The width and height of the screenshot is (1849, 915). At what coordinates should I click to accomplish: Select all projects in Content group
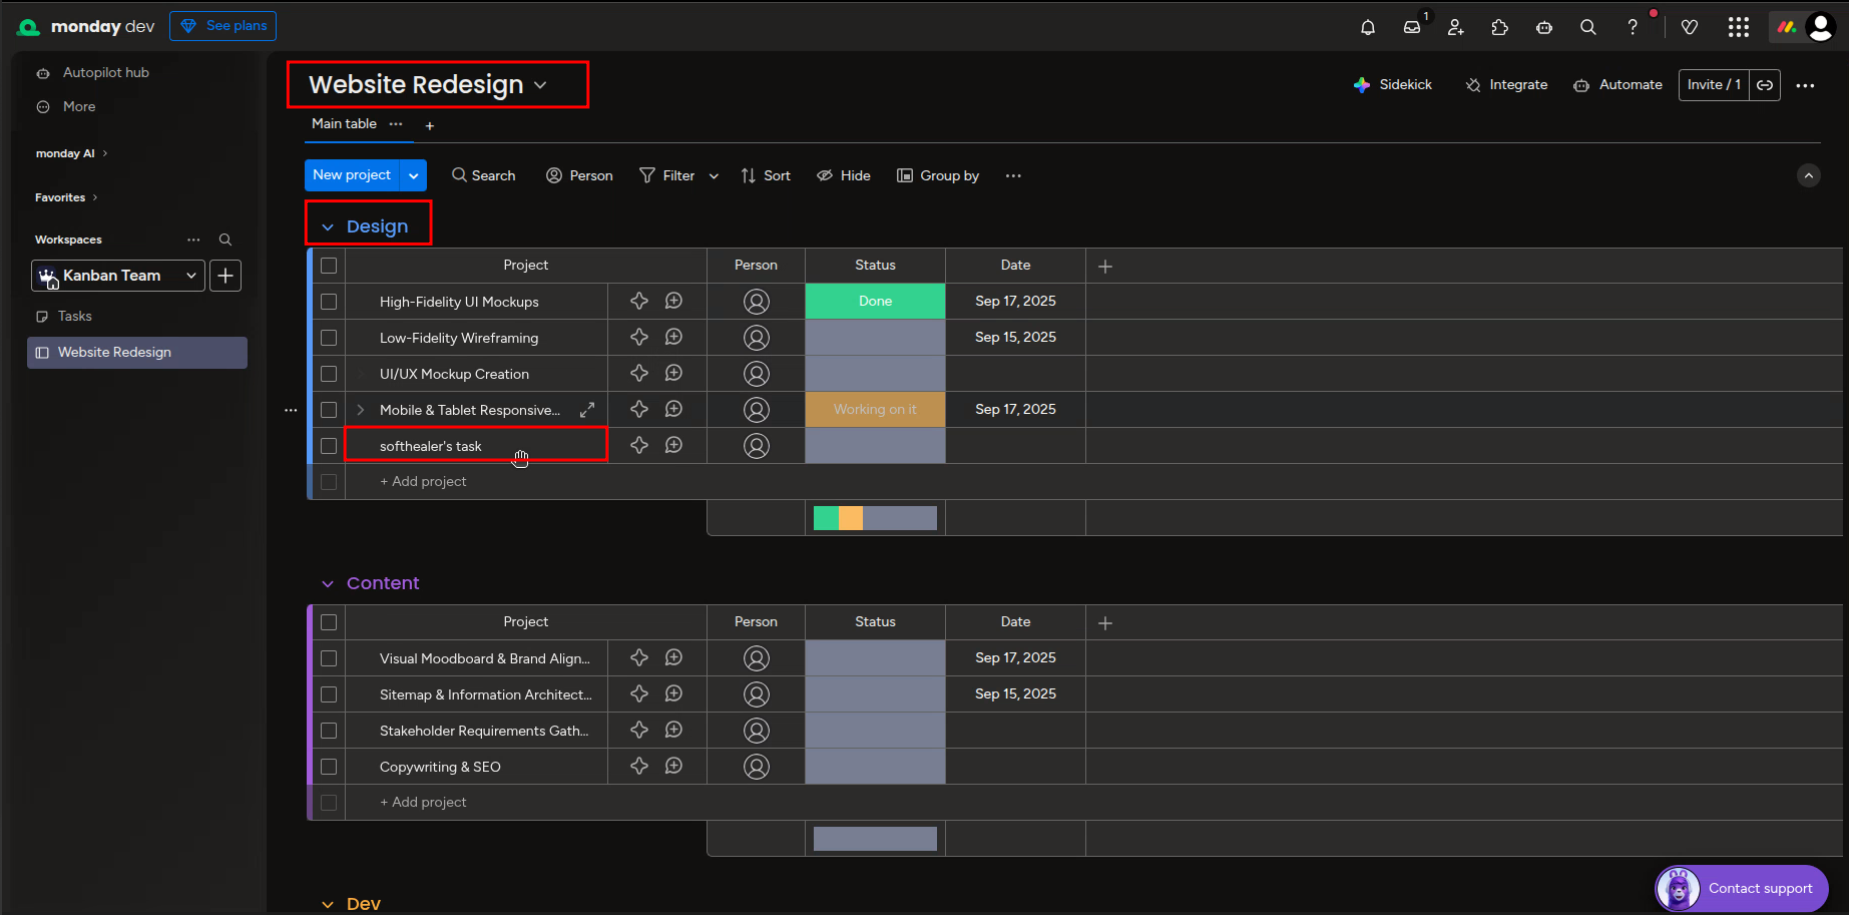coord(329,622)
